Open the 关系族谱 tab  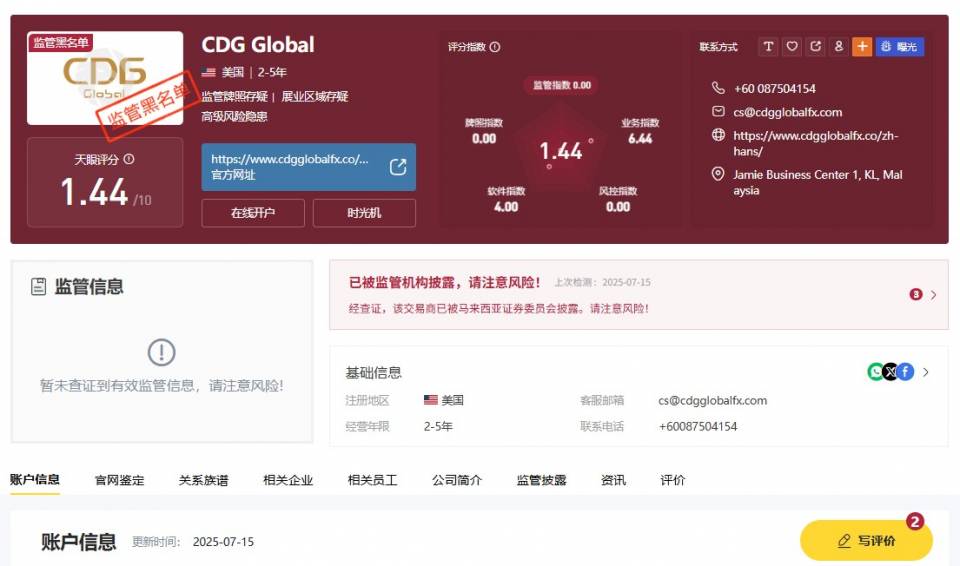(x=204, y=480)
